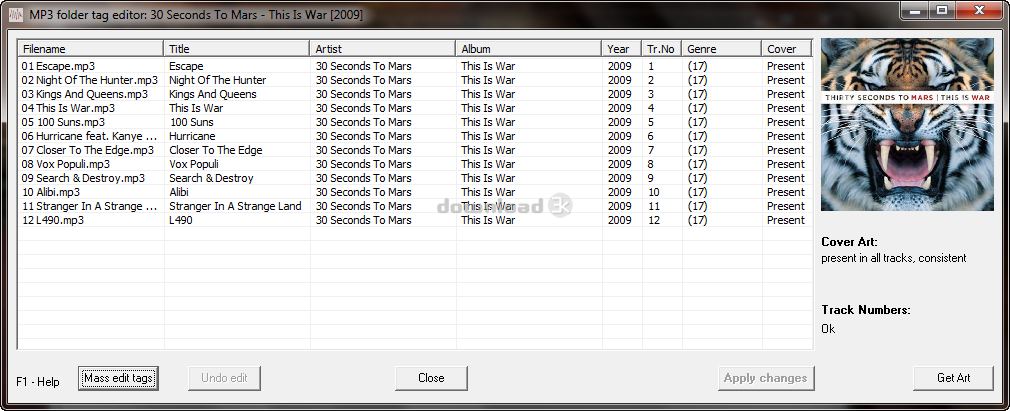
Task: Close window using title bar X
Action: click(x=979, y=10)
